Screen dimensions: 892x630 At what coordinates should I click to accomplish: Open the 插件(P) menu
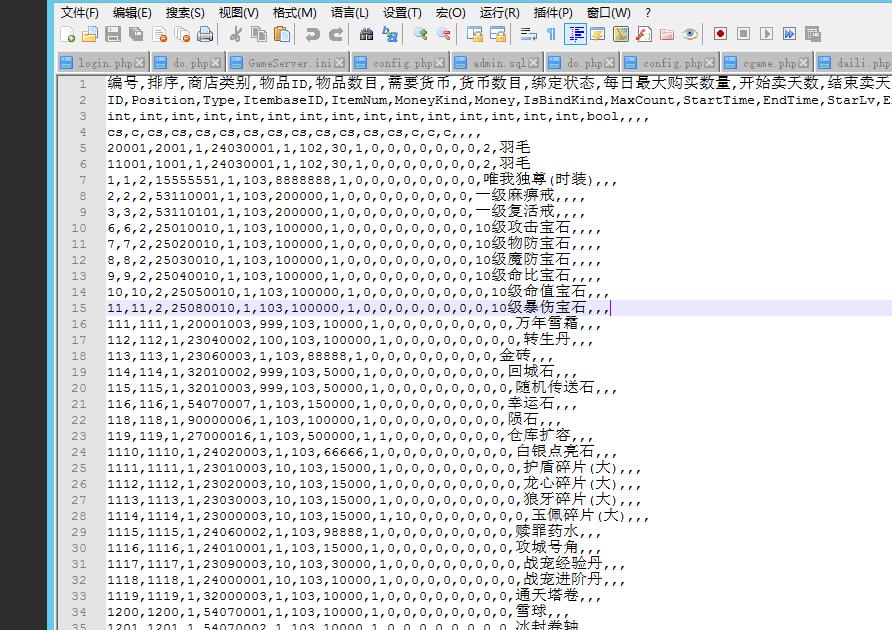click(553, 12)
